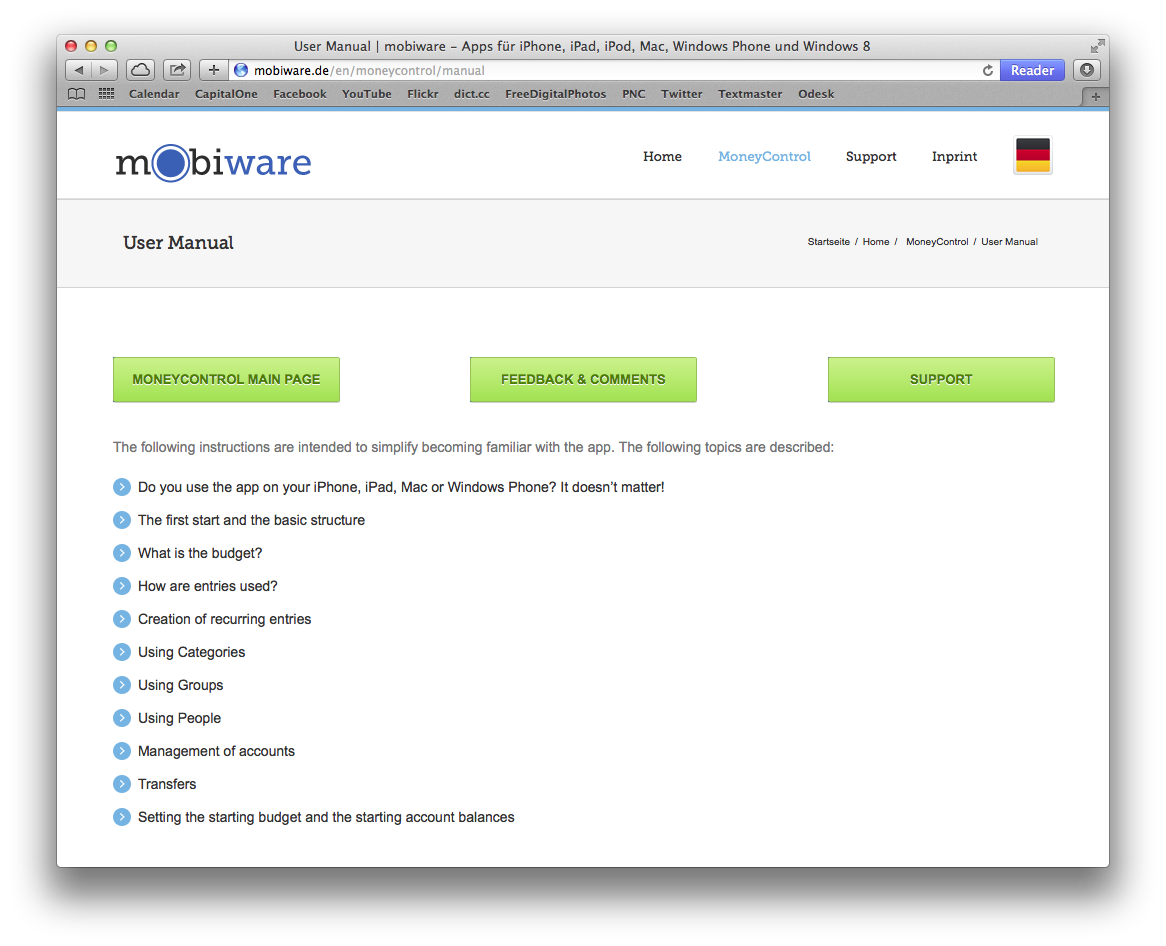Open the reading list book icon
1166x946 pixels.
point(77,94)
